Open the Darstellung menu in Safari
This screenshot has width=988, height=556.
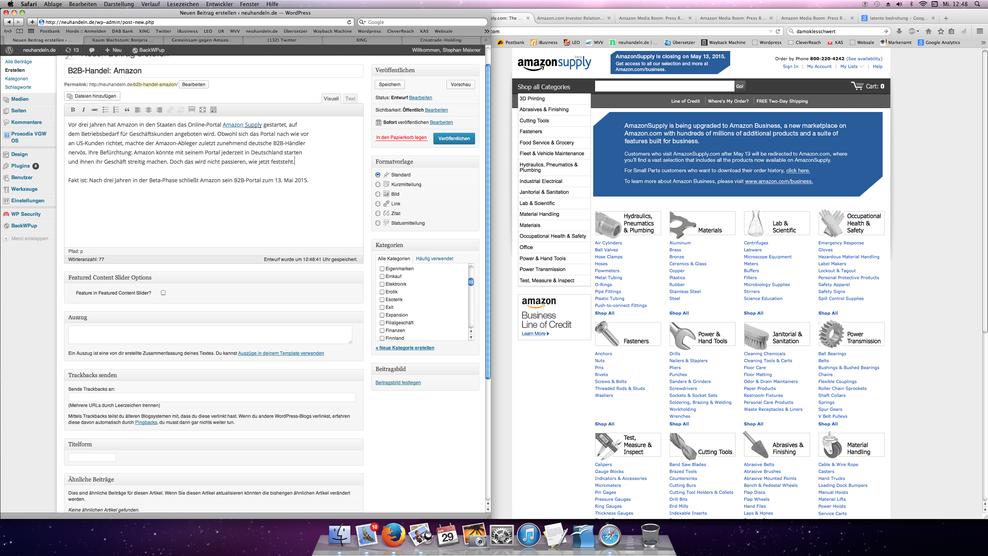pos(118,4)
